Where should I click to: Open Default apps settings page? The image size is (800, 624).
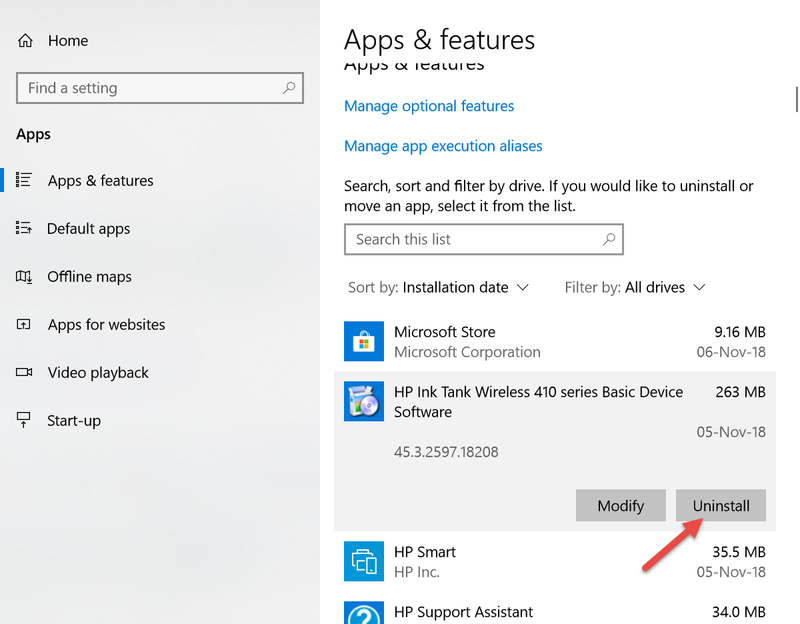[x=88, y=229]
